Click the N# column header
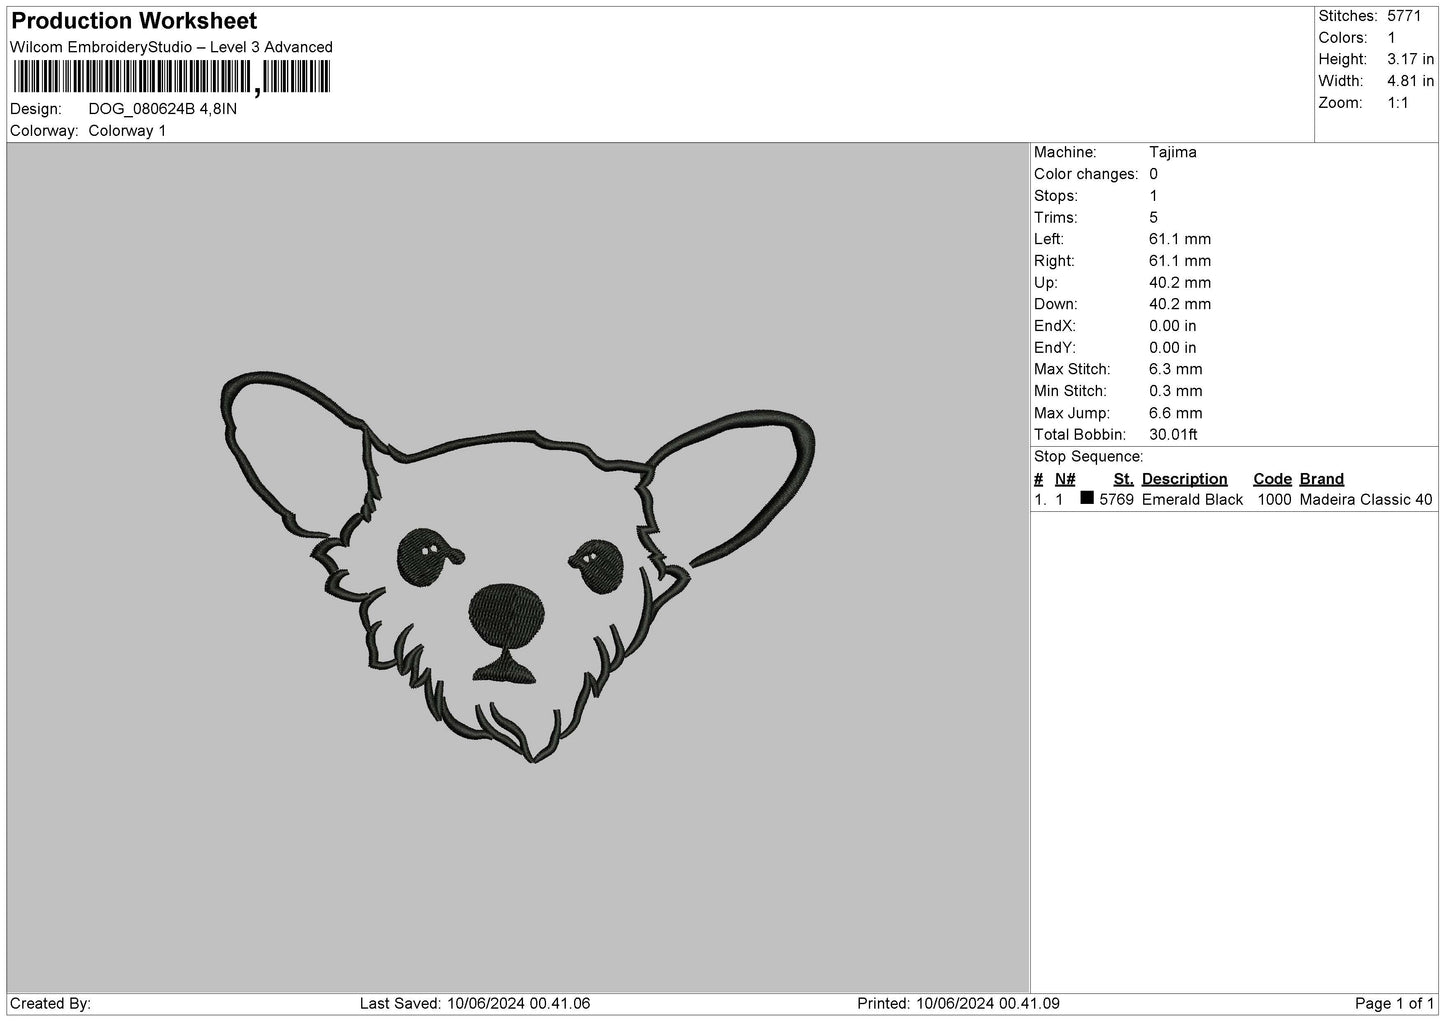This screenshot has width=1445, height=1021. [1065, 479]
